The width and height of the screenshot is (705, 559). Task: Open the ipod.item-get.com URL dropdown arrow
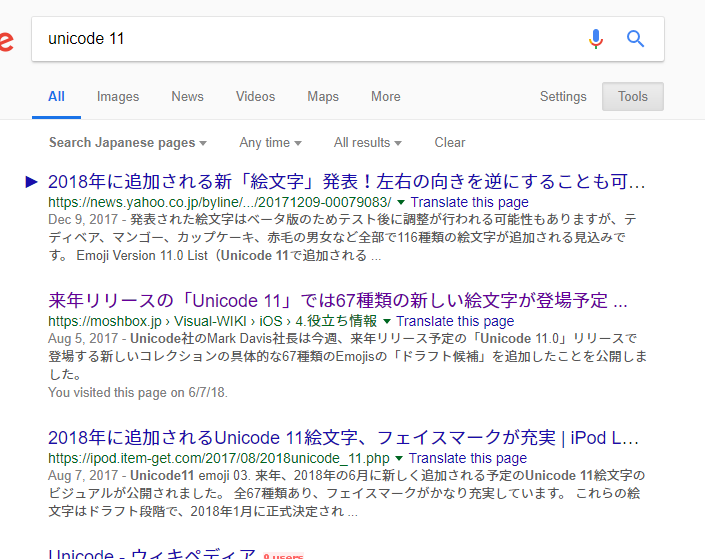click(x=399, y=458)
